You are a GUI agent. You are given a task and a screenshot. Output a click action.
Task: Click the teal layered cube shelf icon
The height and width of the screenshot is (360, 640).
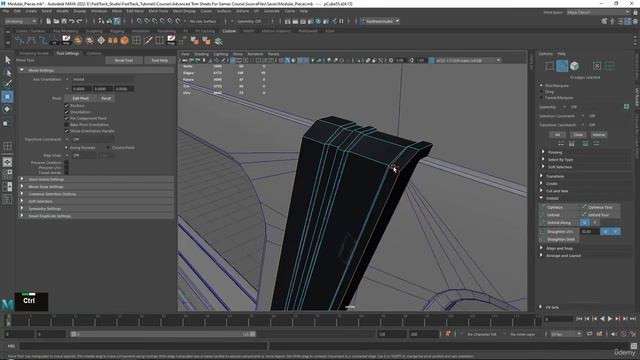coord(218,41)
